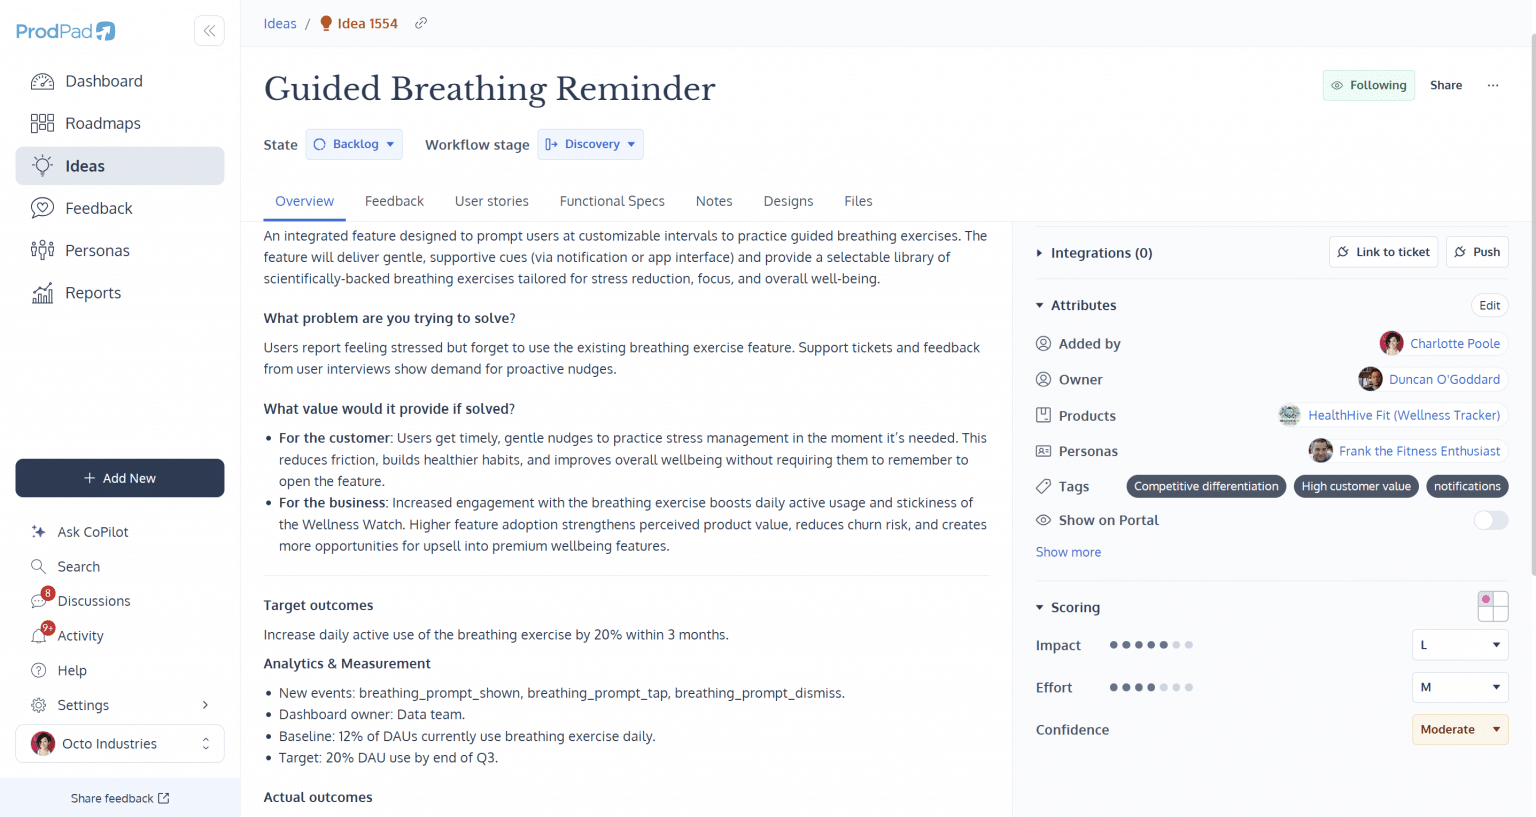This screenshot has height=817, width=1536.
Task: Open the Personas people icon
Action: pos(42,250)
